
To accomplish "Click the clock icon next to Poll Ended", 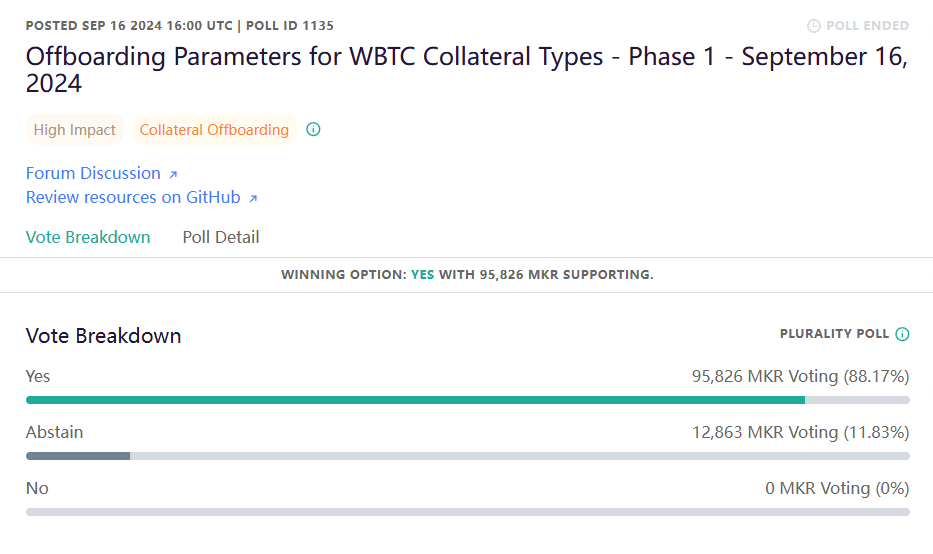I will pyautogui.click(x=813, y=26).
